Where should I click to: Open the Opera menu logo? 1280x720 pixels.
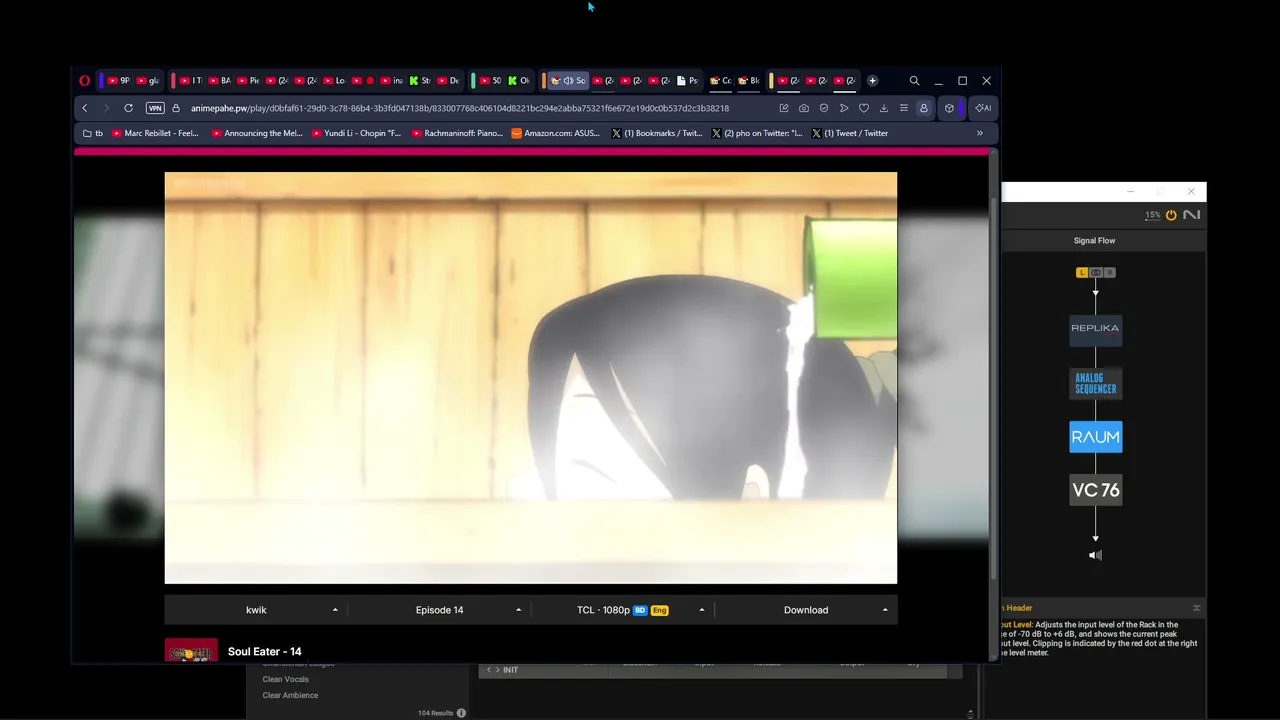coord(85,81)
